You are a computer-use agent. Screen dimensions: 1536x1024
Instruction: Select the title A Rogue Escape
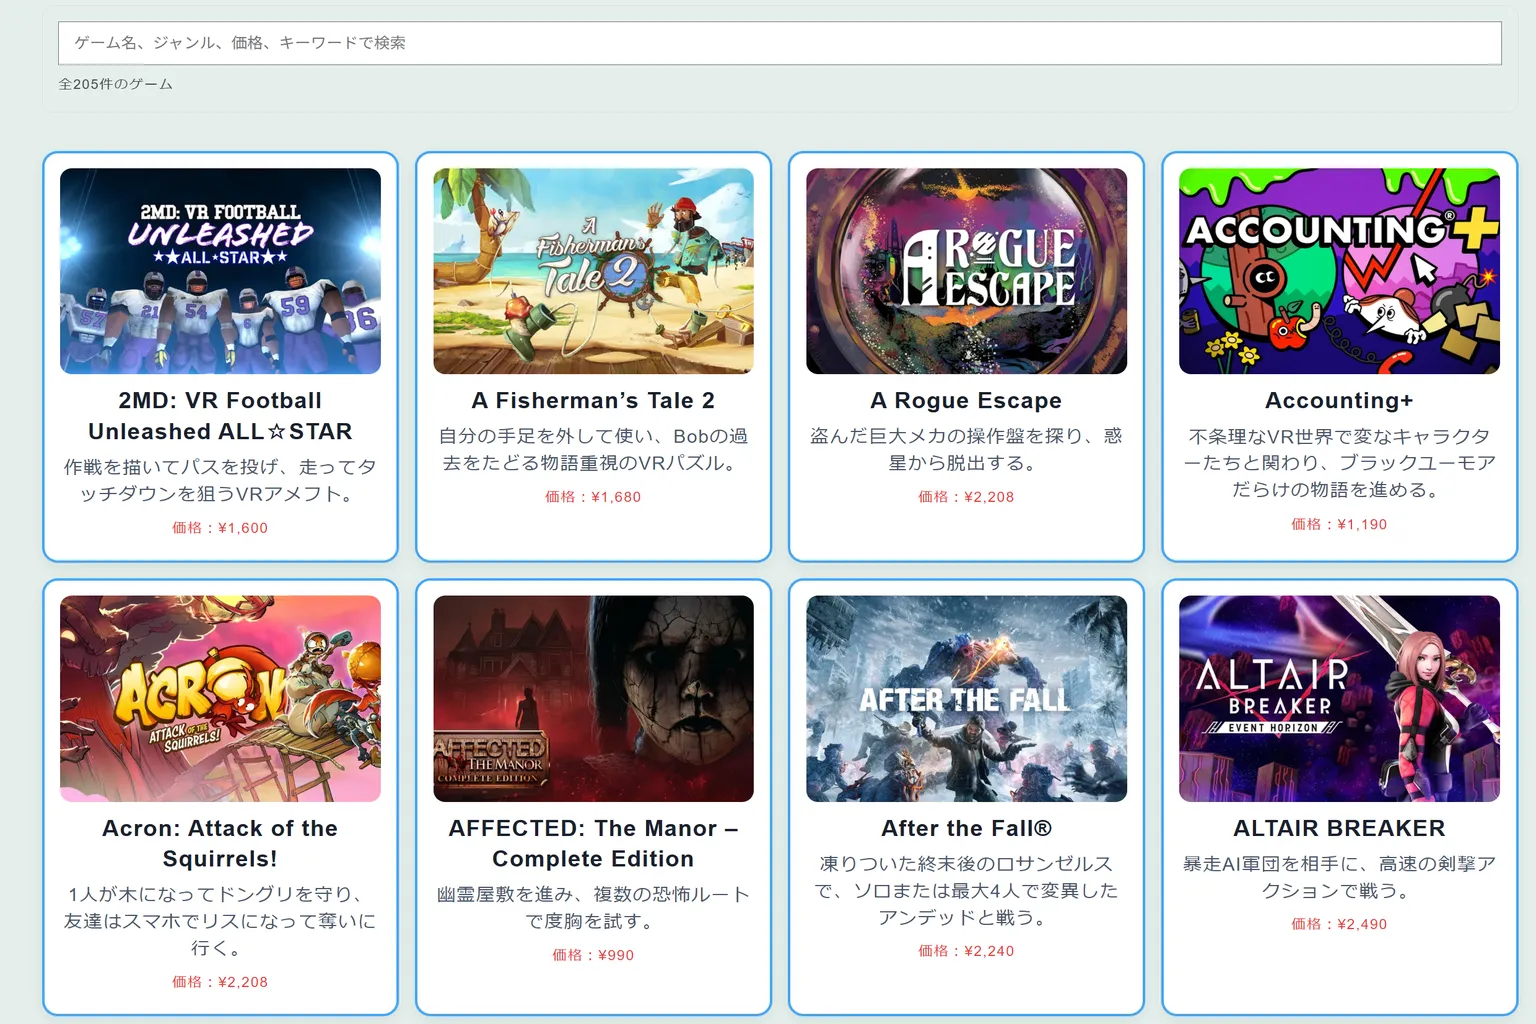tap(966, 400)
